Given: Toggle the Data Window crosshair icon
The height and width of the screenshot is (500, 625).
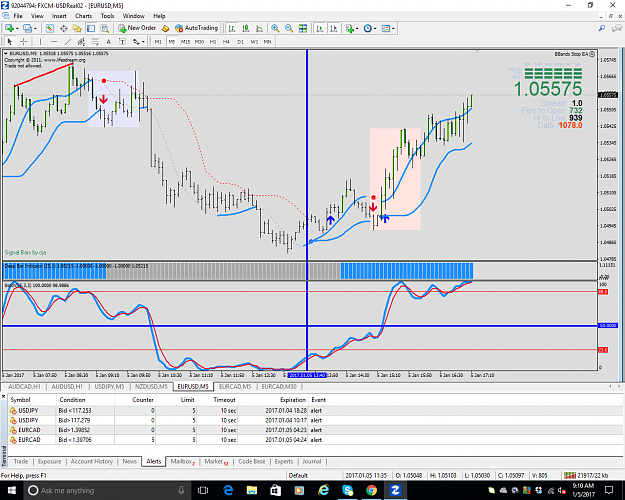Looking at the screenshot, I should (x=63, y=28).
